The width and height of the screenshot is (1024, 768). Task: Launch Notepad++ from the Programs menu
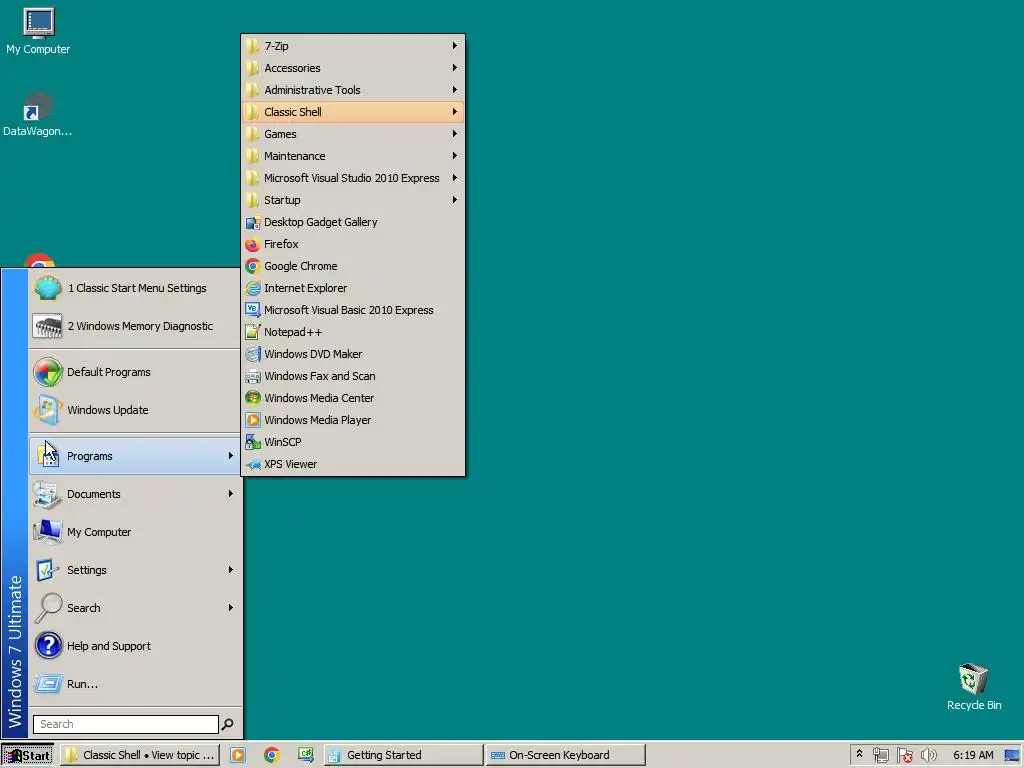pos(353,332)
